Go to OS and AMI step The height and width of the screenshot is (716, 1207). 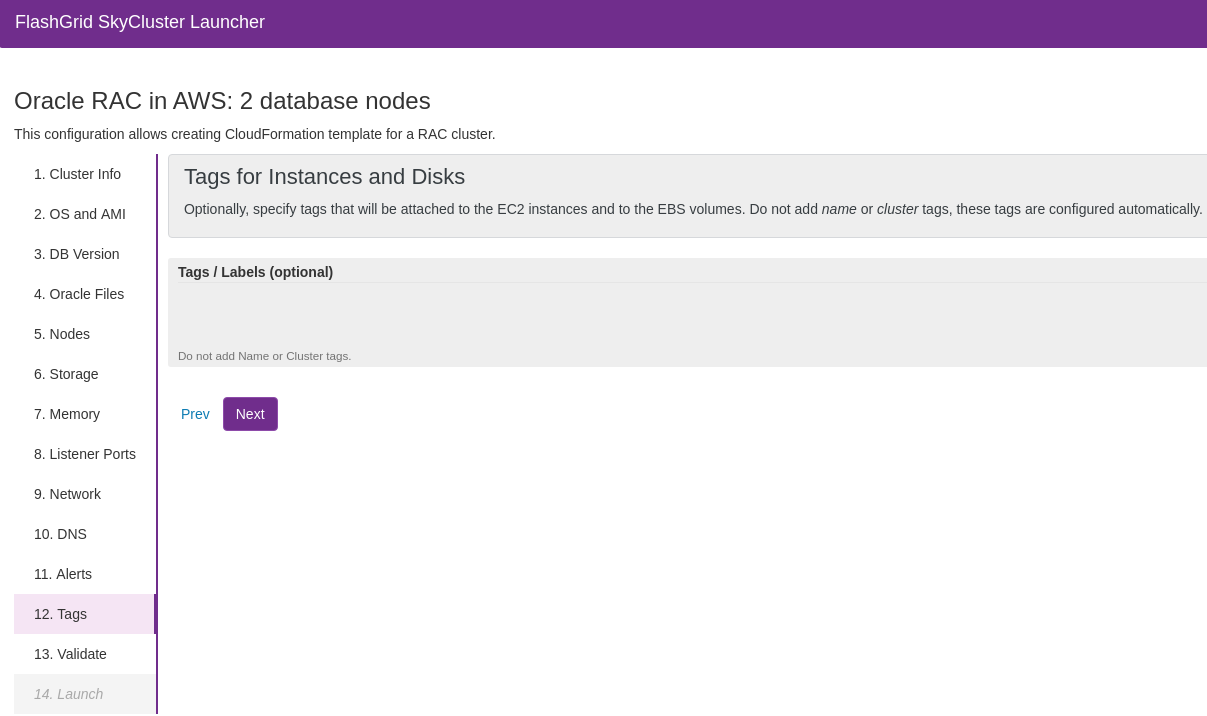click(80, 214)
